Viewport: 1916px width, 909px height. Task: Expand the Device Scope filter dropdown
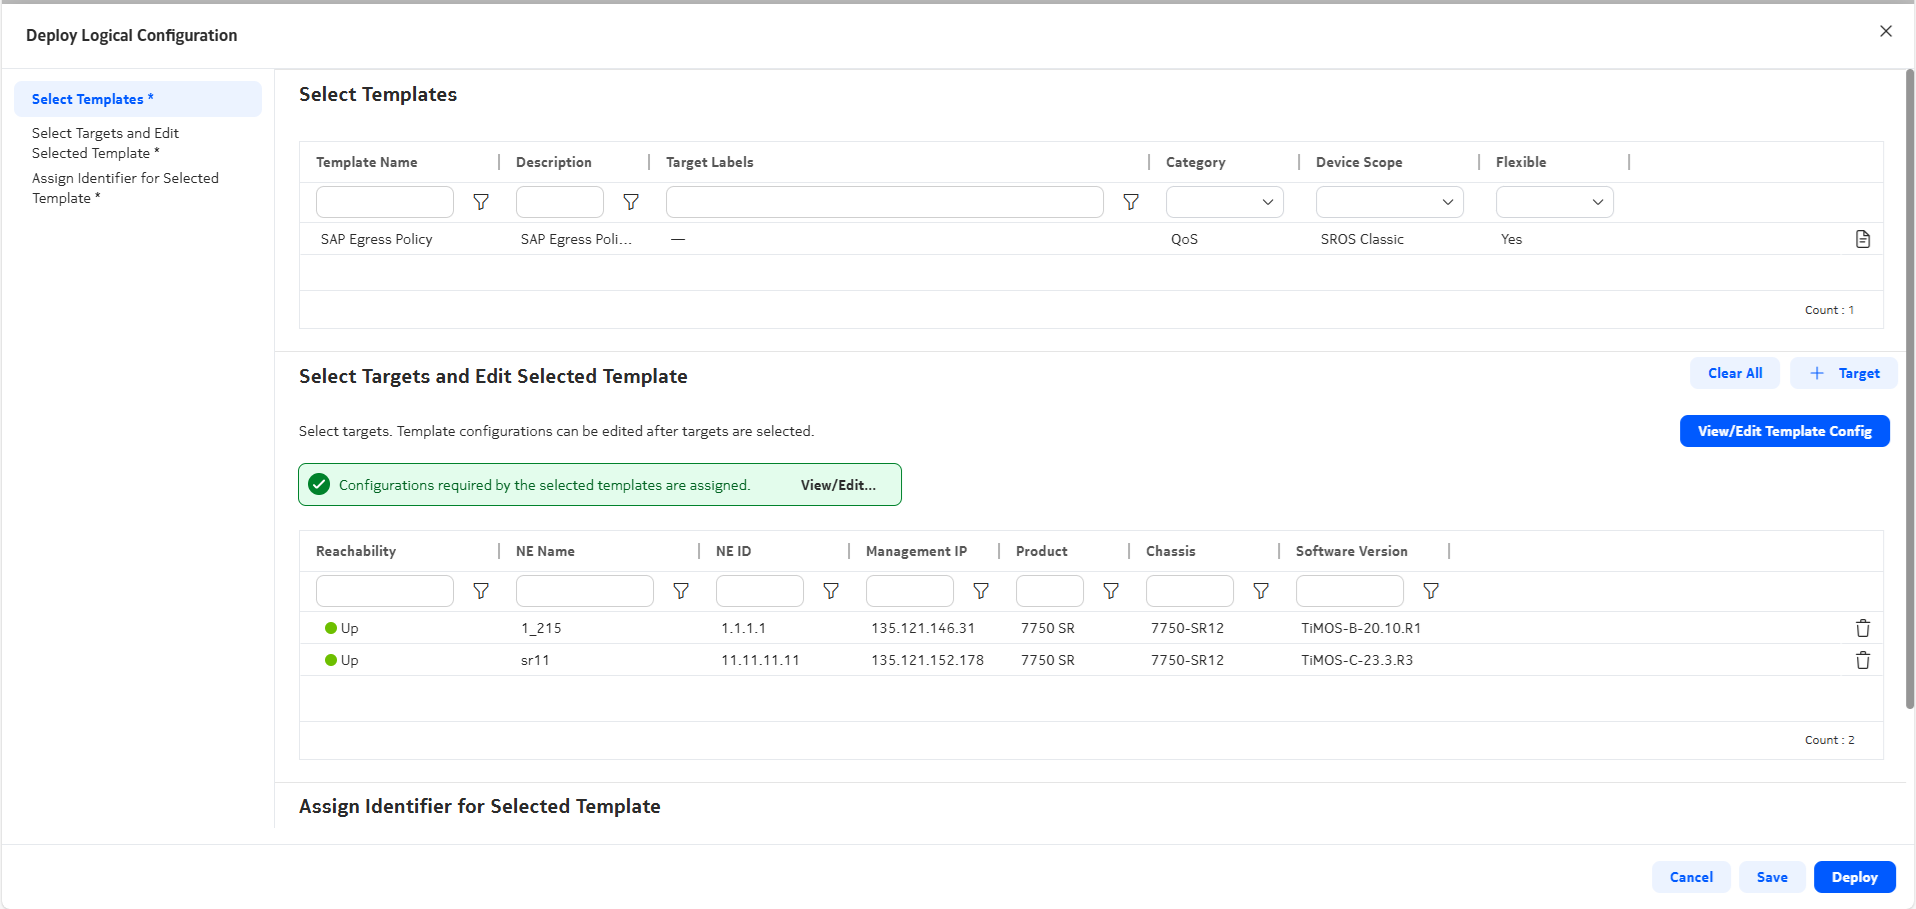pos(1389,202)
